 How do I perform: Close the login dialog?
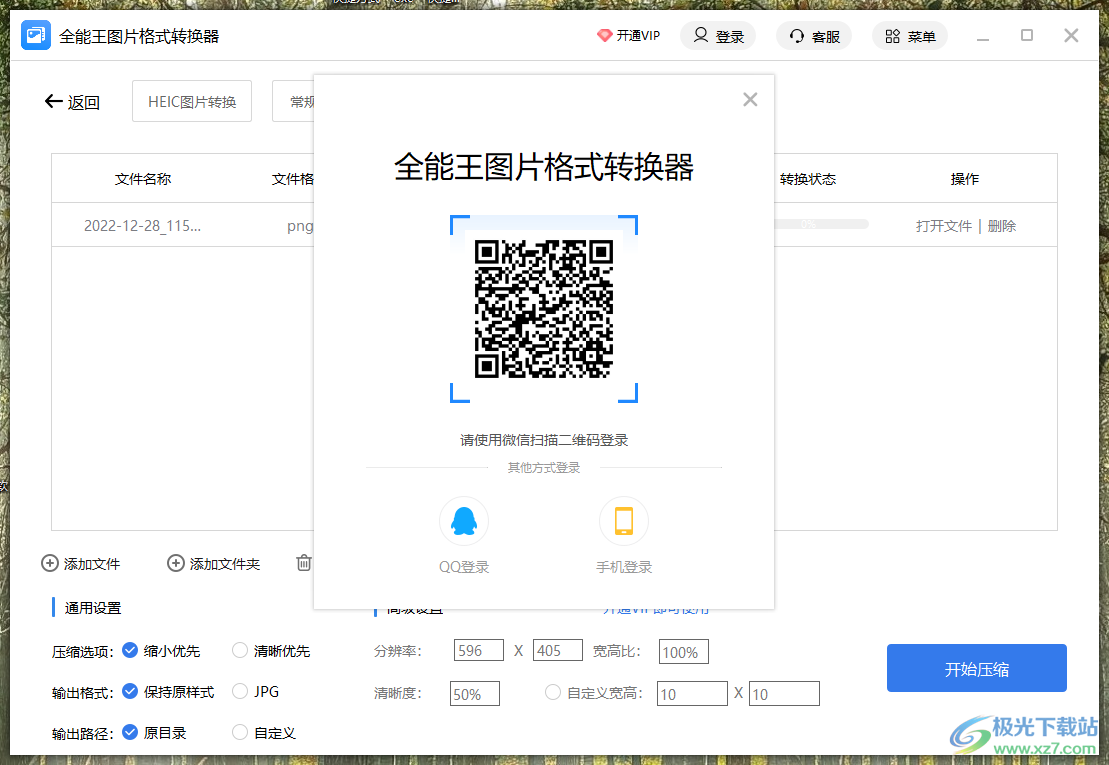click(x=750, y=100)
